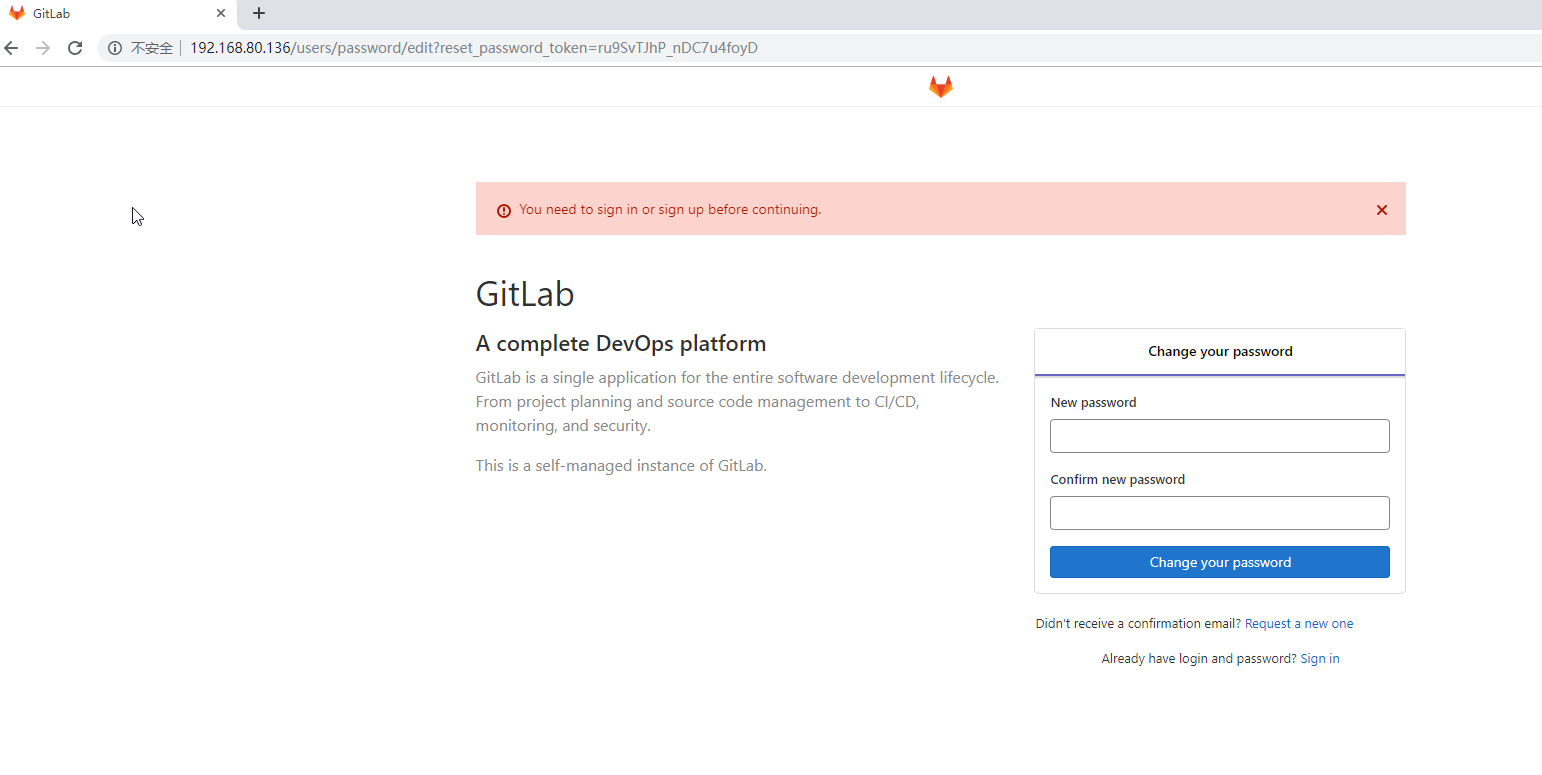Image resolution: width=1542 pixels, height=775 pixels.
Task: Click the 不安全 security label
Action: tap(152, 48)
